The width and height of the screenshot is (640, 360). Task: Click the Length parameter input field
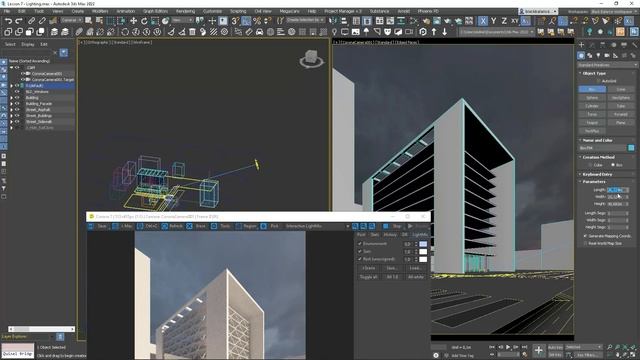[616, 190]
